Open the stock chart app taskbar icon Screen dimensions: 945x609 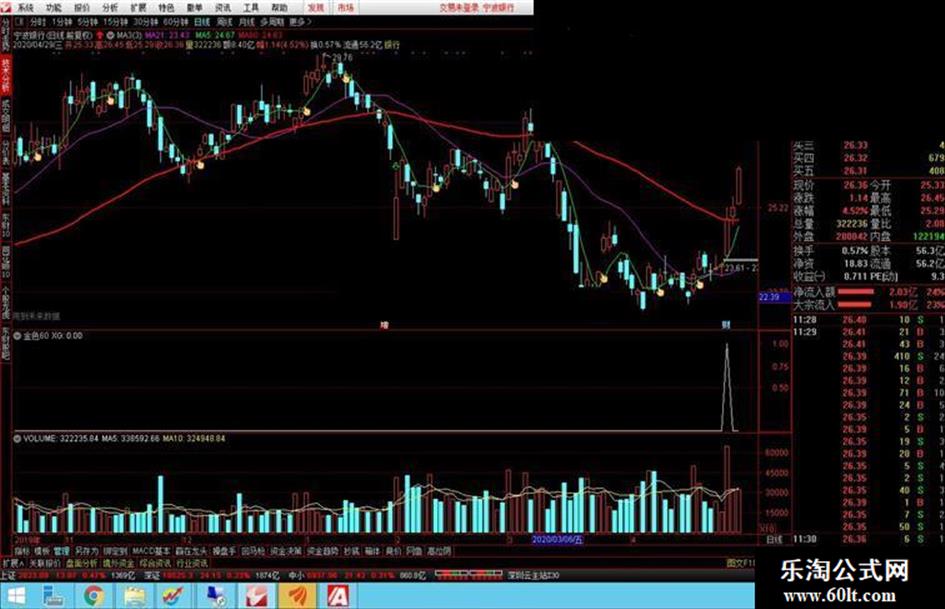[174, 596]
